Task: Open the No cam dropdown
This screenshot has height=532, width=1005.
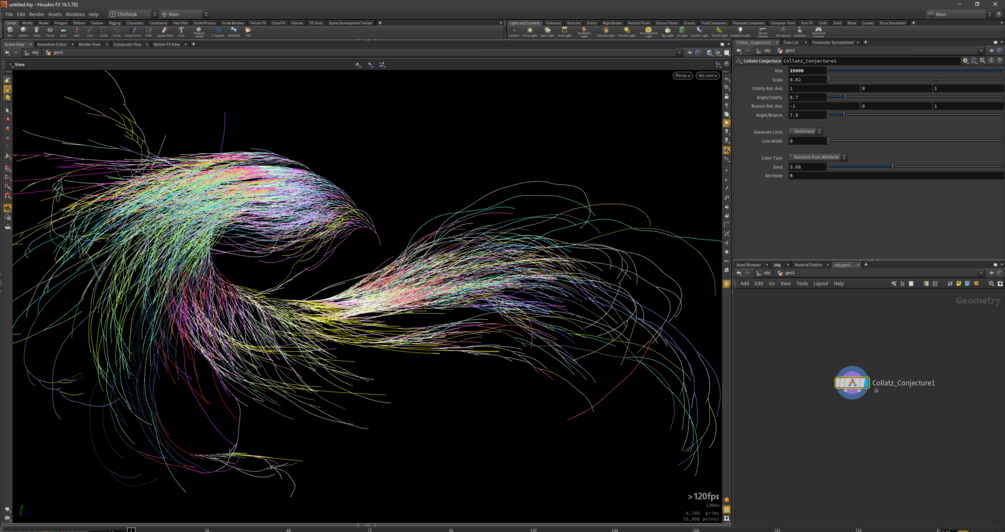Action: 707,76
